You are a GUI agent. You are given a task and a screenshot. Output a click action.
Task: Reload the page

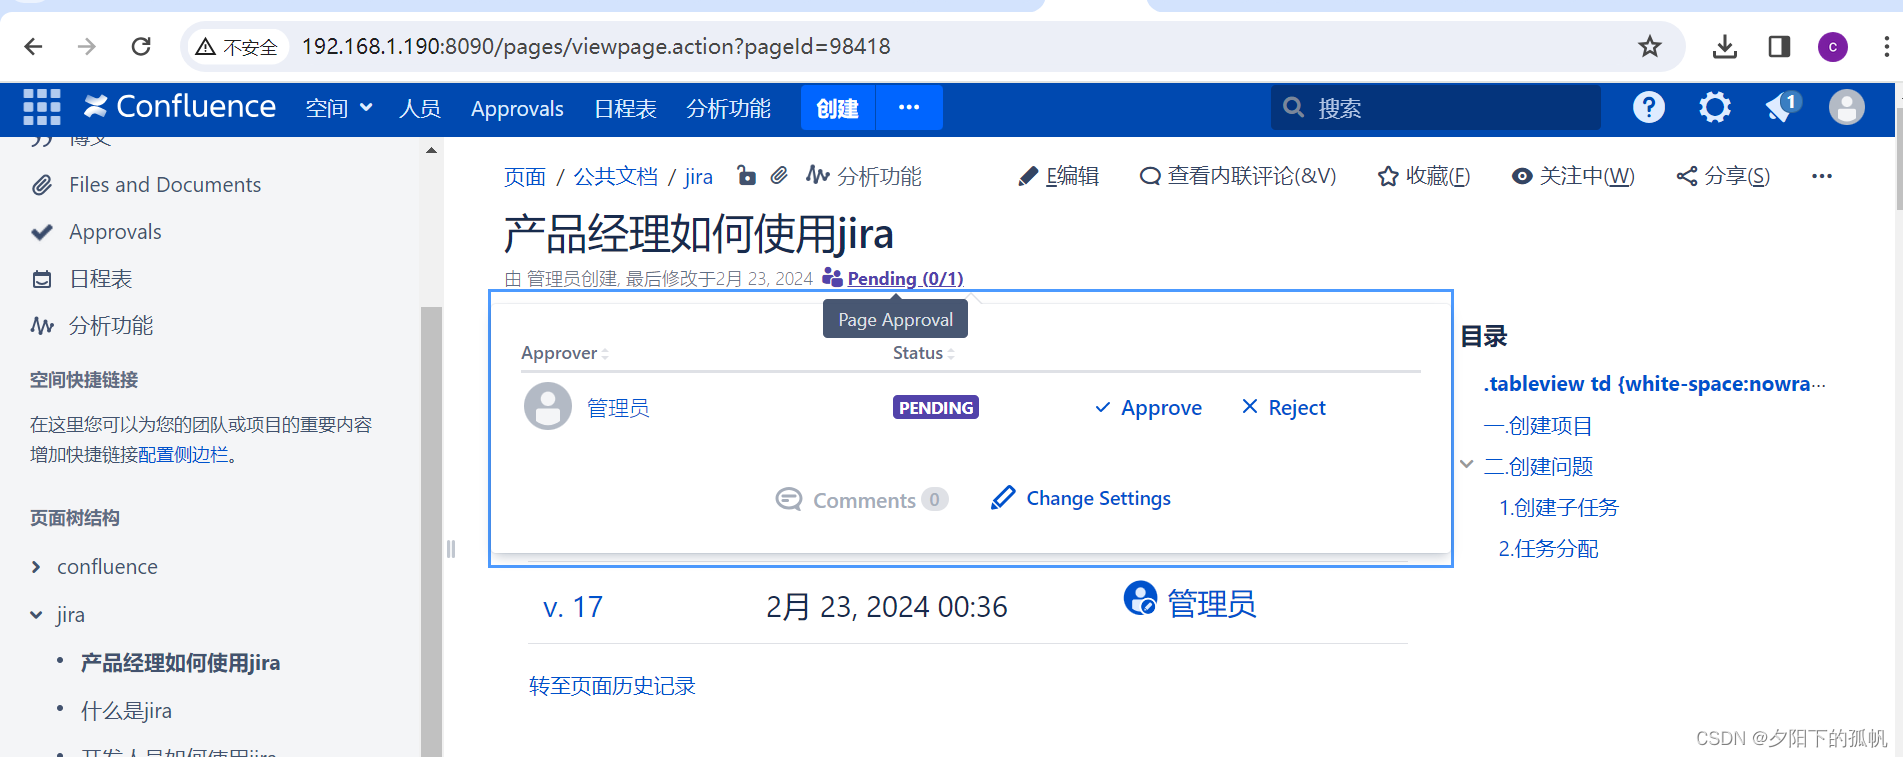pos(141,46)
